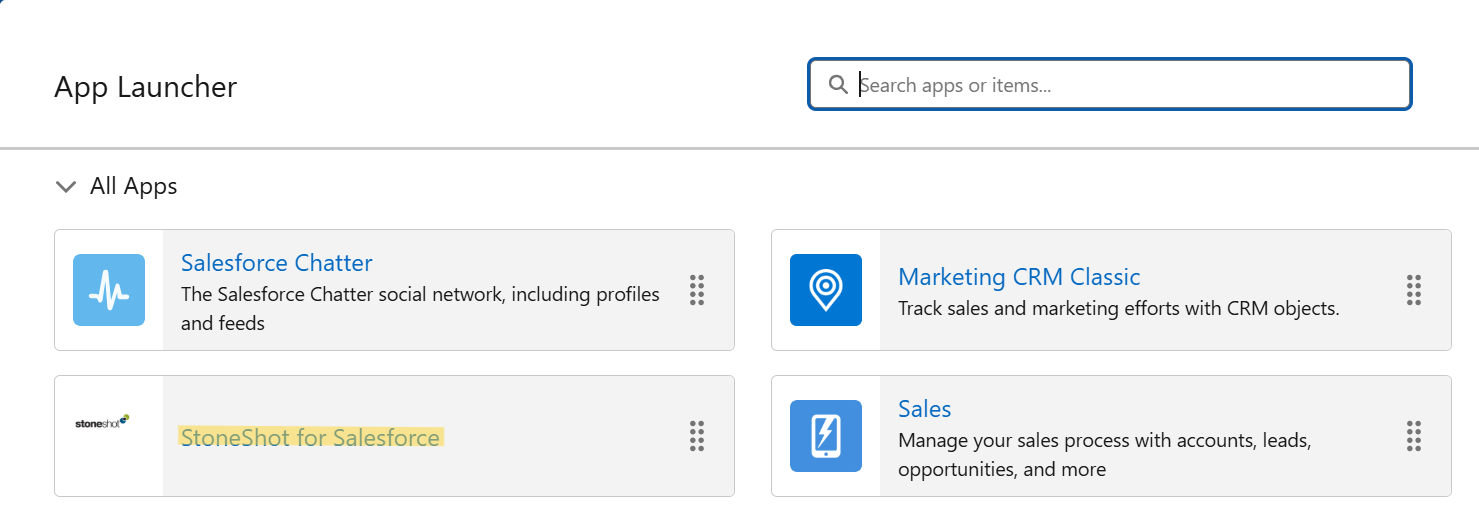Click the magnifier icon in search box
Image resolution: width=1479 pixels, height=515 pixels.
point(839,85)
